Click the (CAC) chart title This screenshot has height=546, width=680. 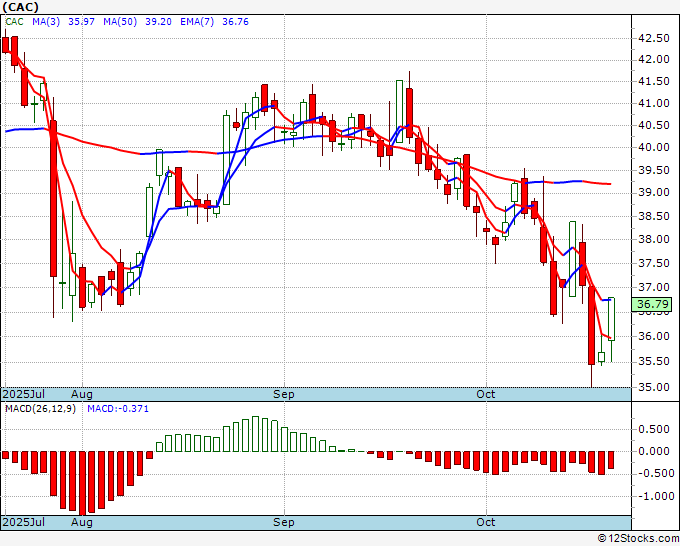[21, 7]
